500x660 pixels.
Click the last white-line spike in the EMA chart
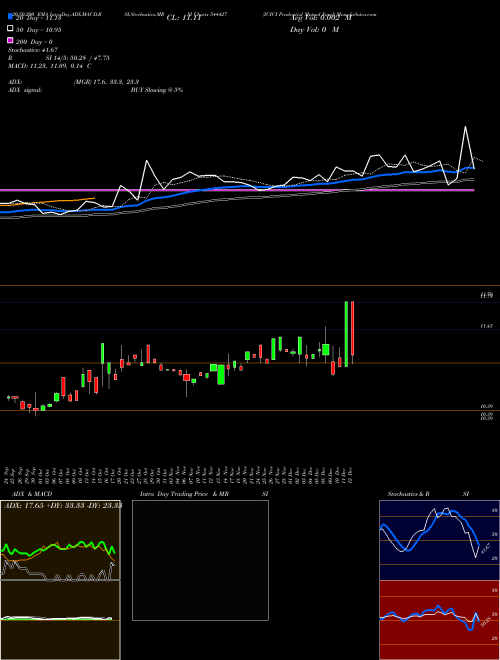(x=465, y=147)
